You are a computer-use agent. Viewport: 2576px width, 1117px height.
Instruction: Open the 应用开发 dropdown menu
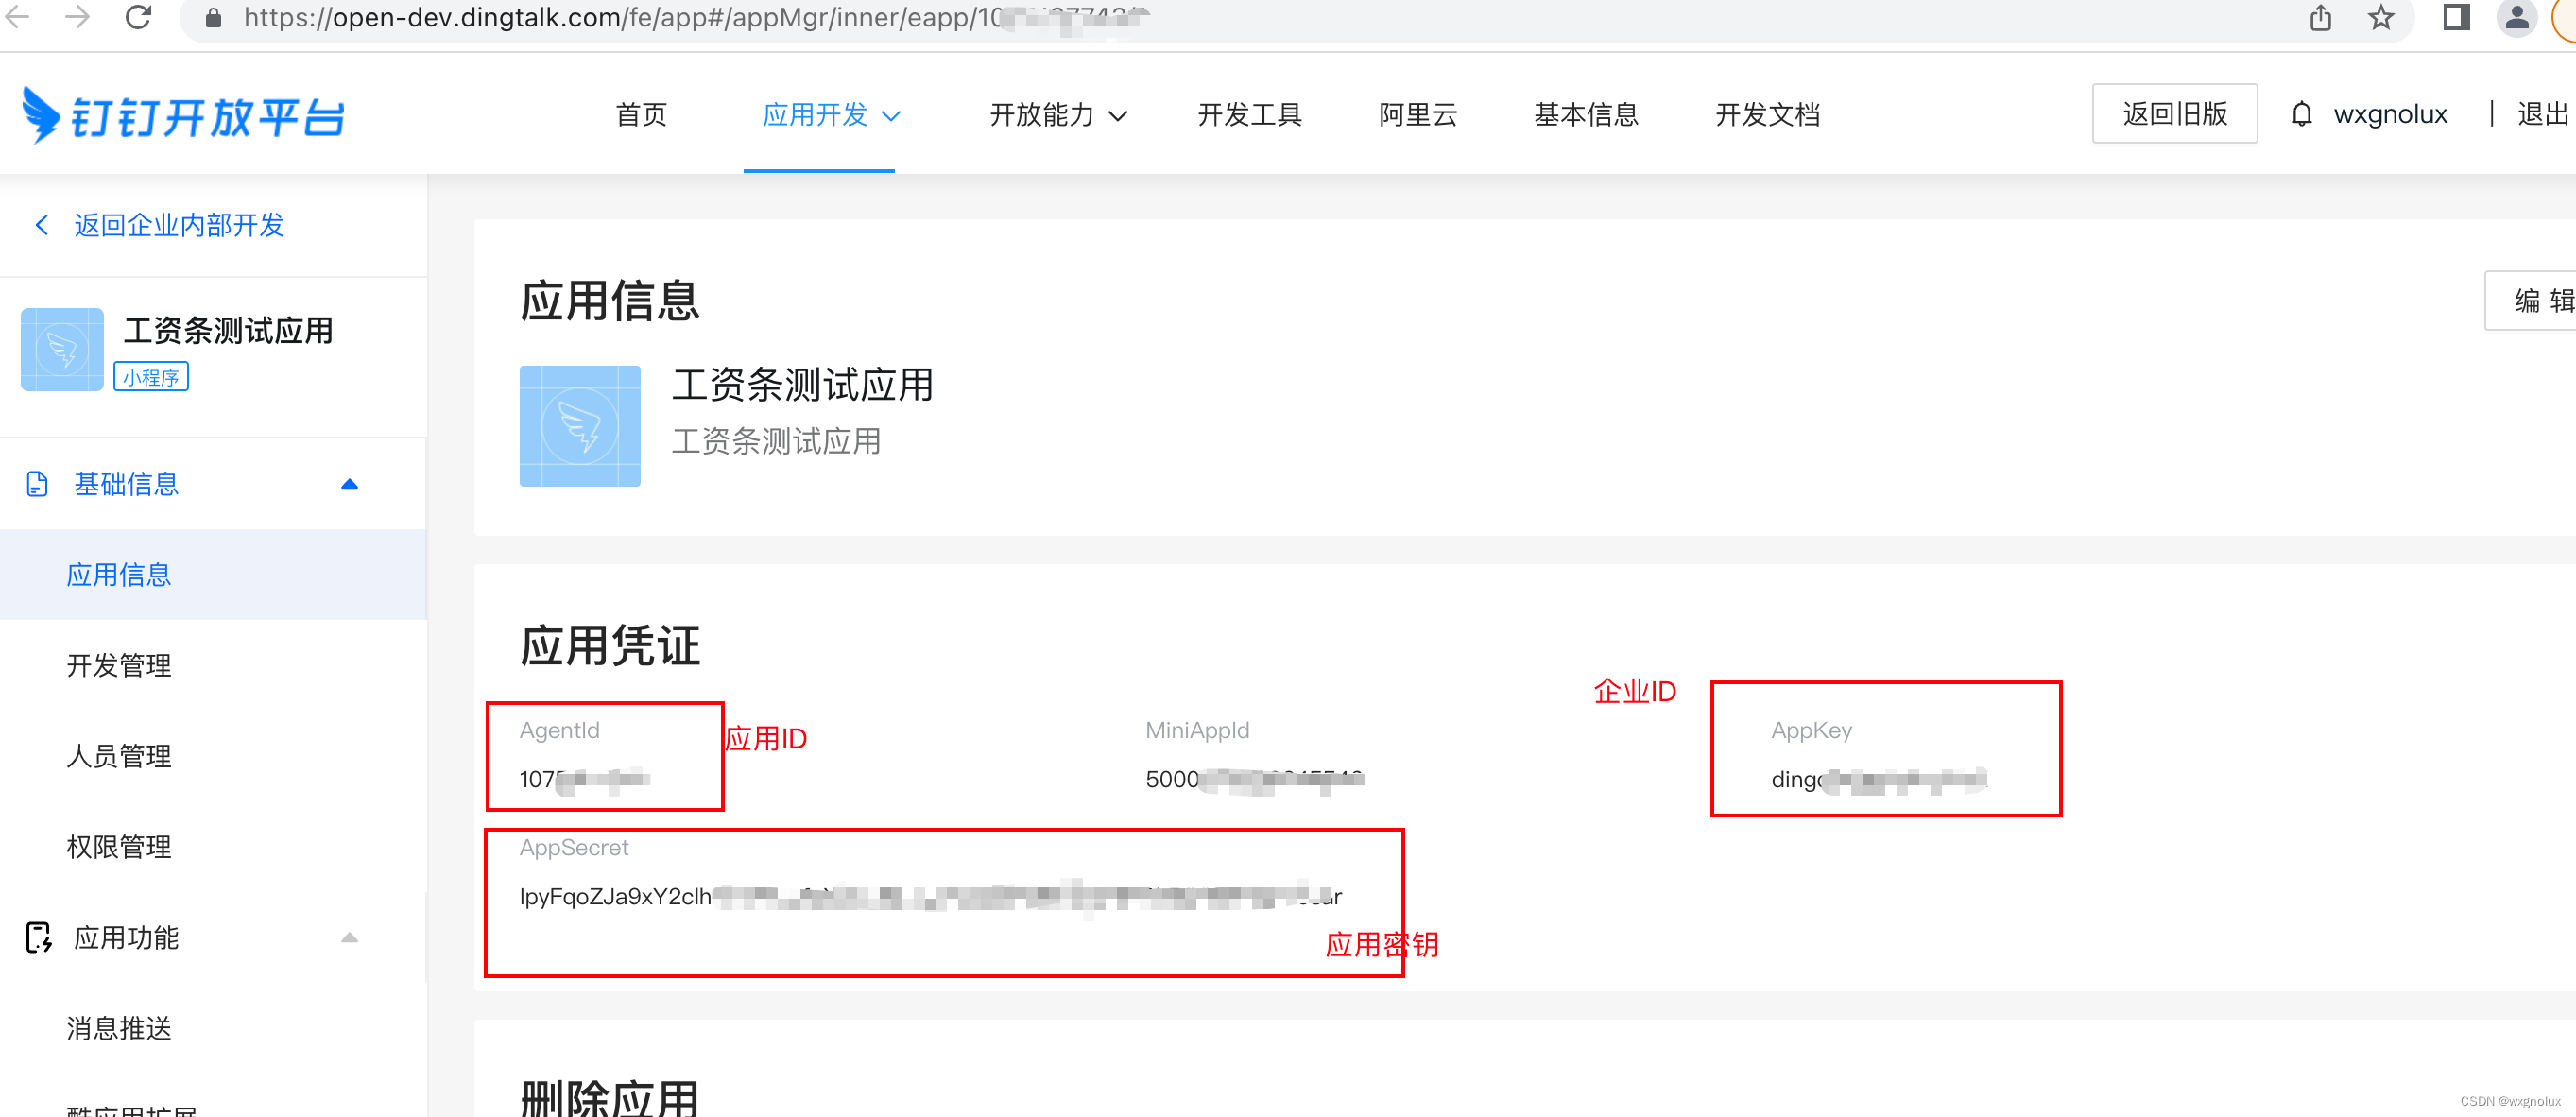pyautogui.click(x=831, y=115)
